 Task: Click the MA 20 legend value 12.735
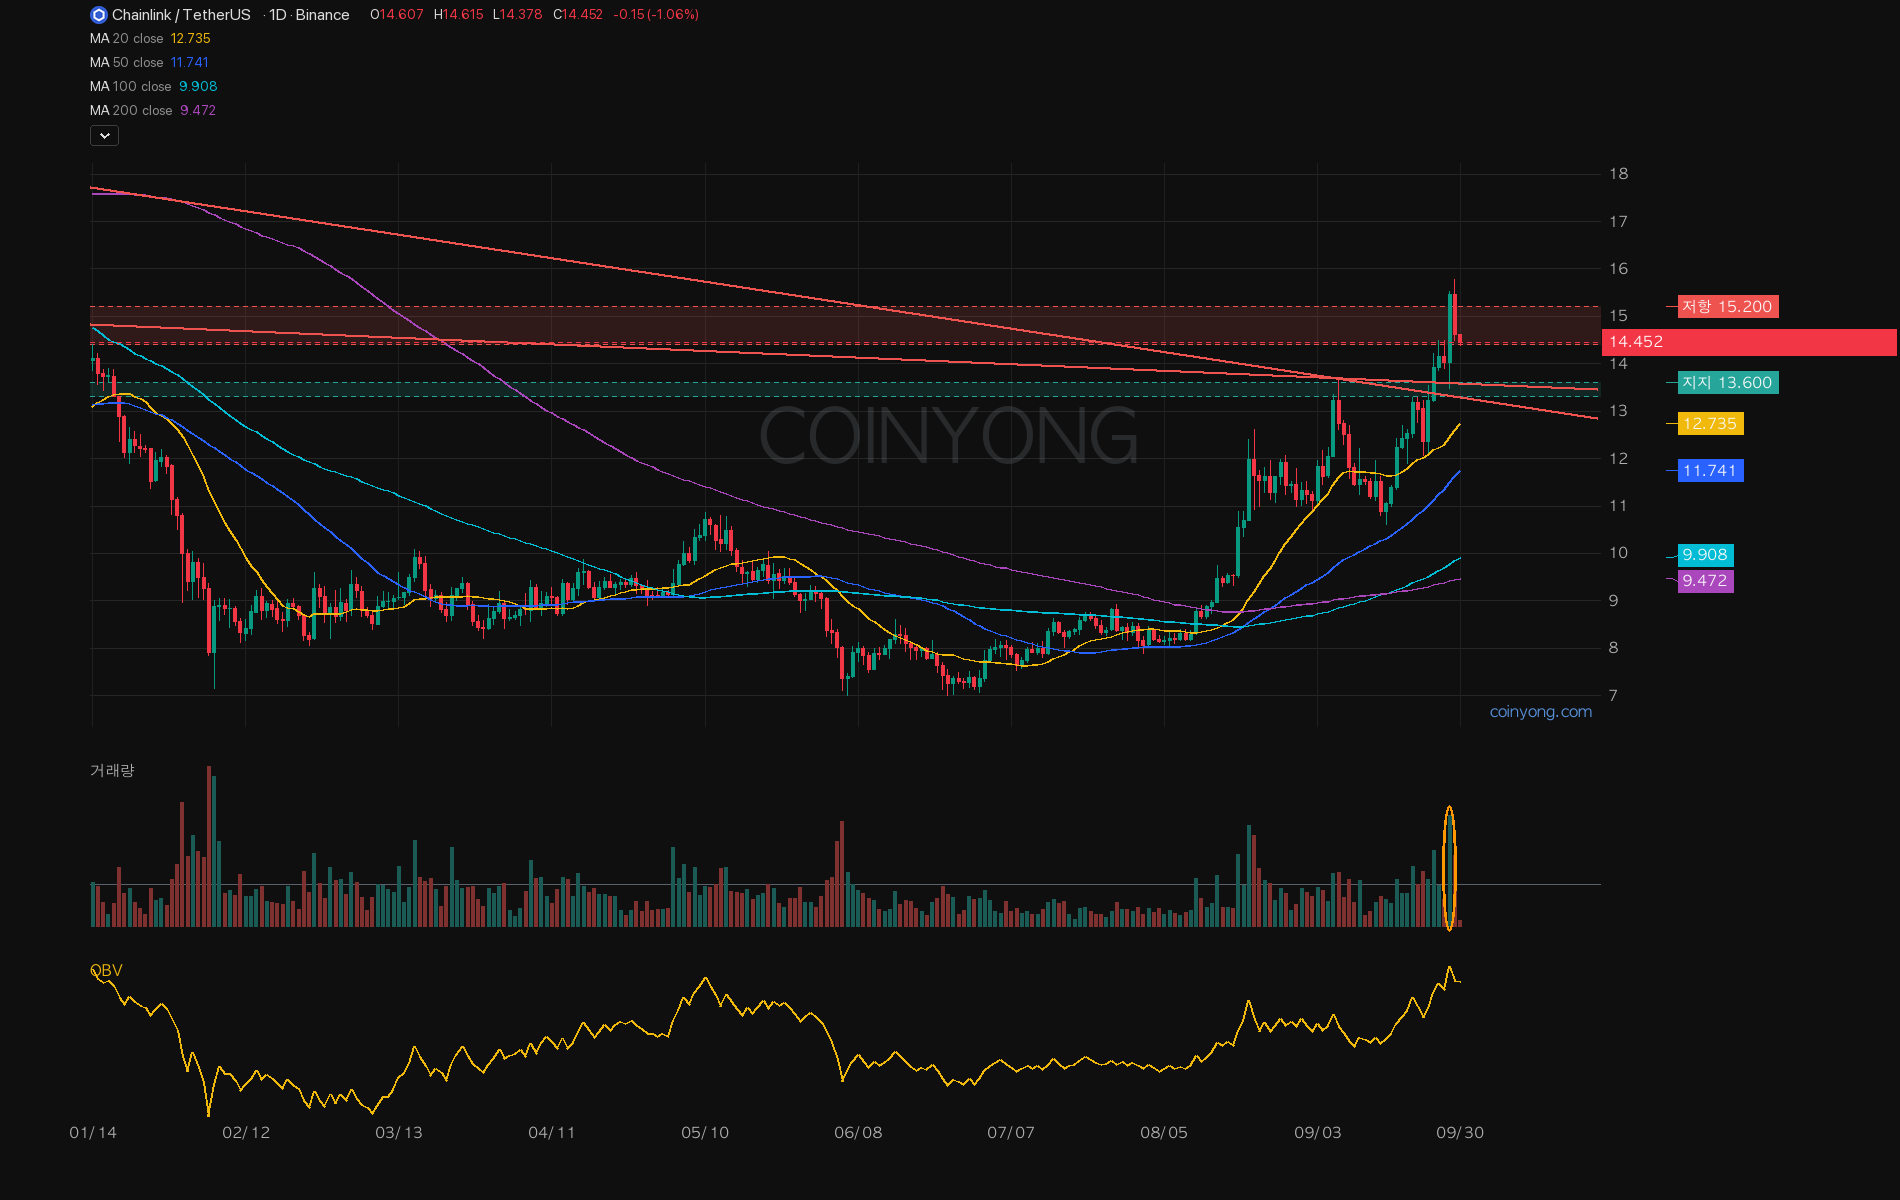click(x=190, y=39)
